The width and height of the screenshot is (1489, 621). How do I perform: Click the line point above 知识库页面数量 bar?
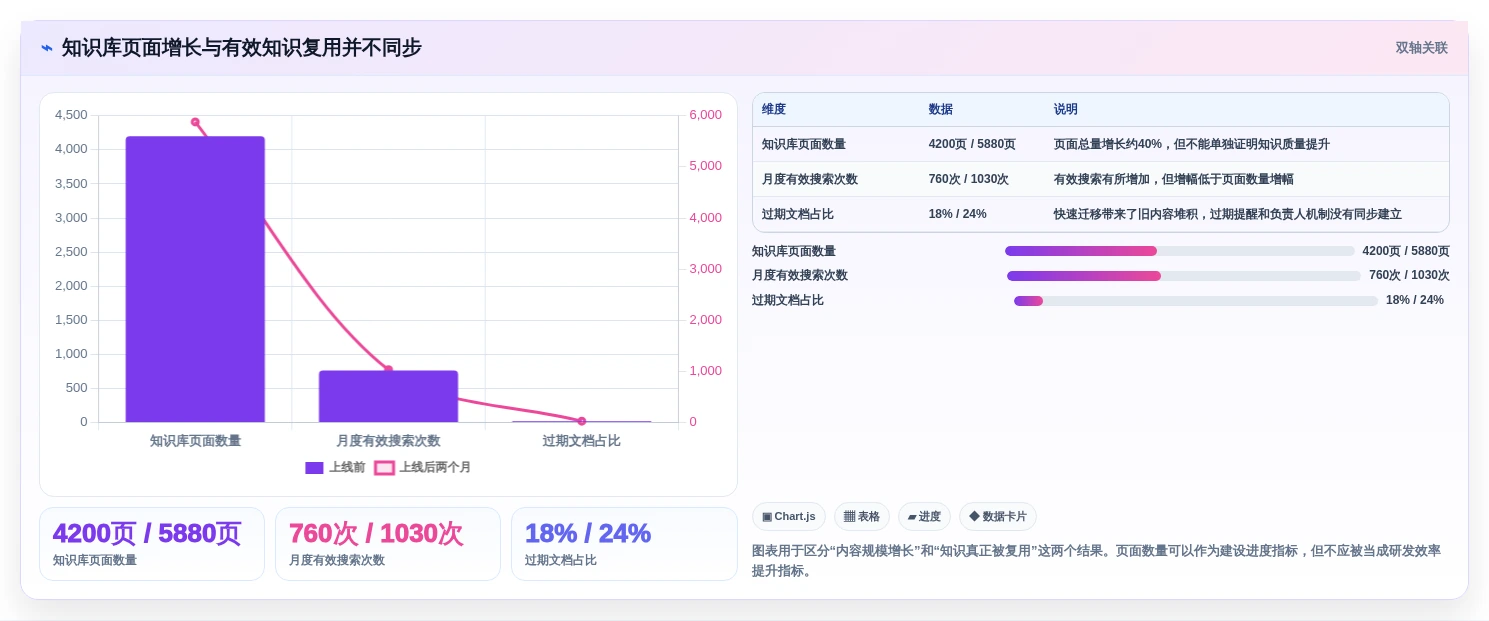coord(195,122)
